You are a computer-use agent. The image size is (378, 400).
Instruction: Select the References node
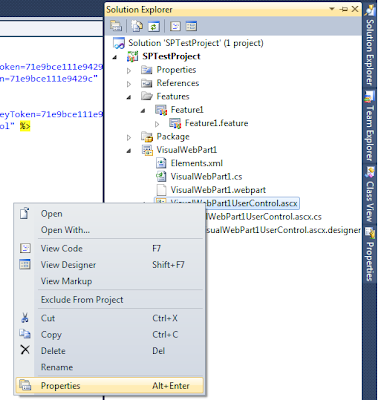click(178, 83)
